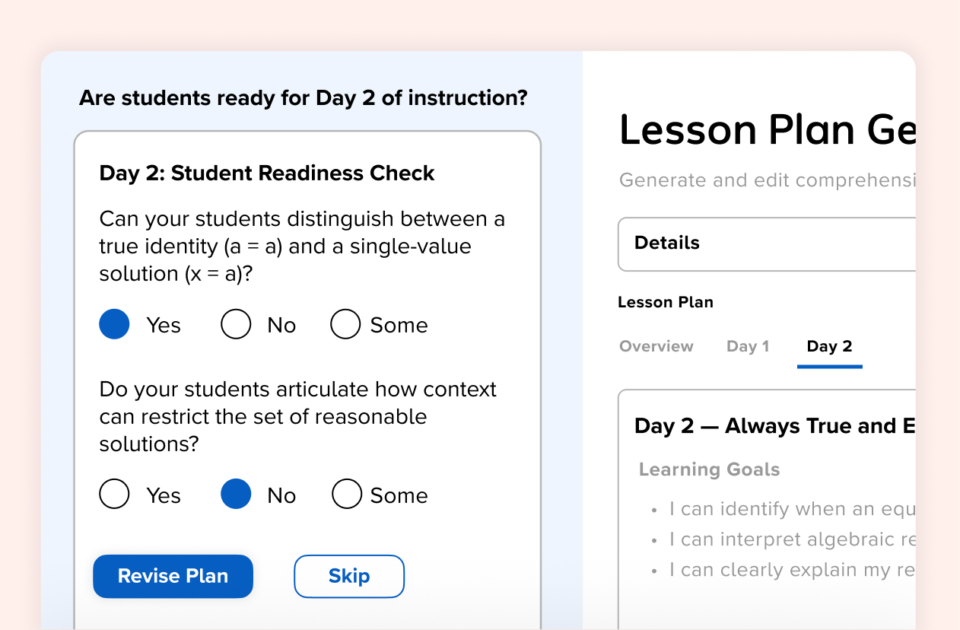Select "No" for the identity distinction question
The height and width of the screenshot is (630, 960).
point(235,324)
